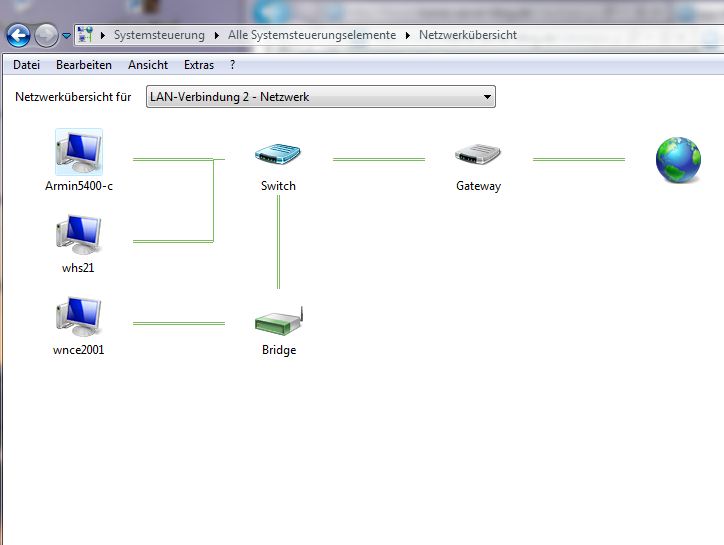724x545 pixels.
Task: Open the Bearbeiten menu
Action: (x=84, y=65)
